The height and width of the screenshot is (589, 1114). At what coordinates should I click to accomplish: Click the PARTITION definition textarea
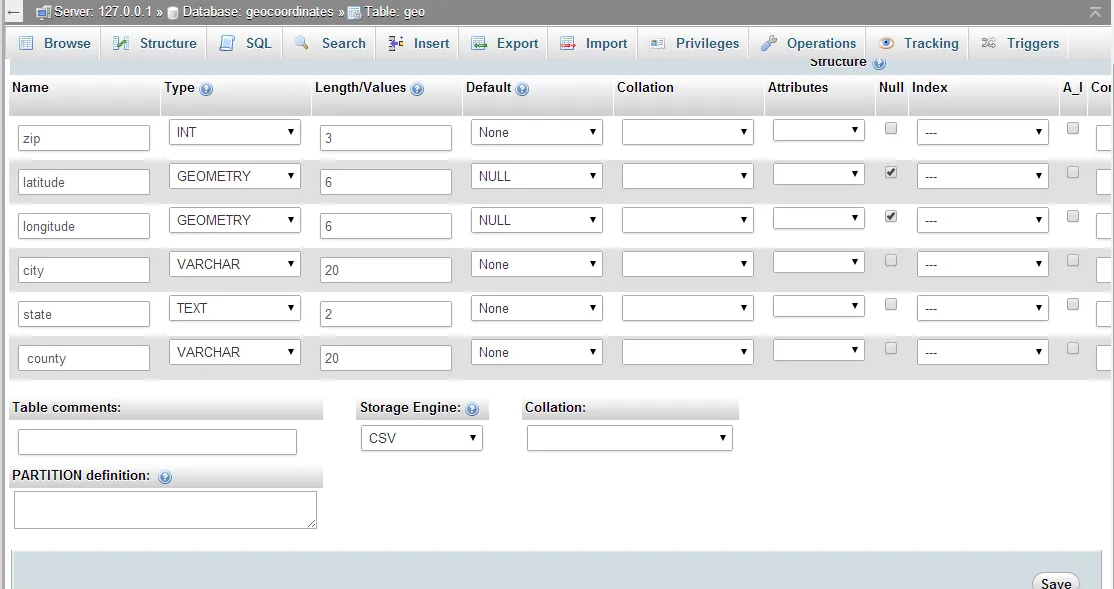(x=166, y=509)
